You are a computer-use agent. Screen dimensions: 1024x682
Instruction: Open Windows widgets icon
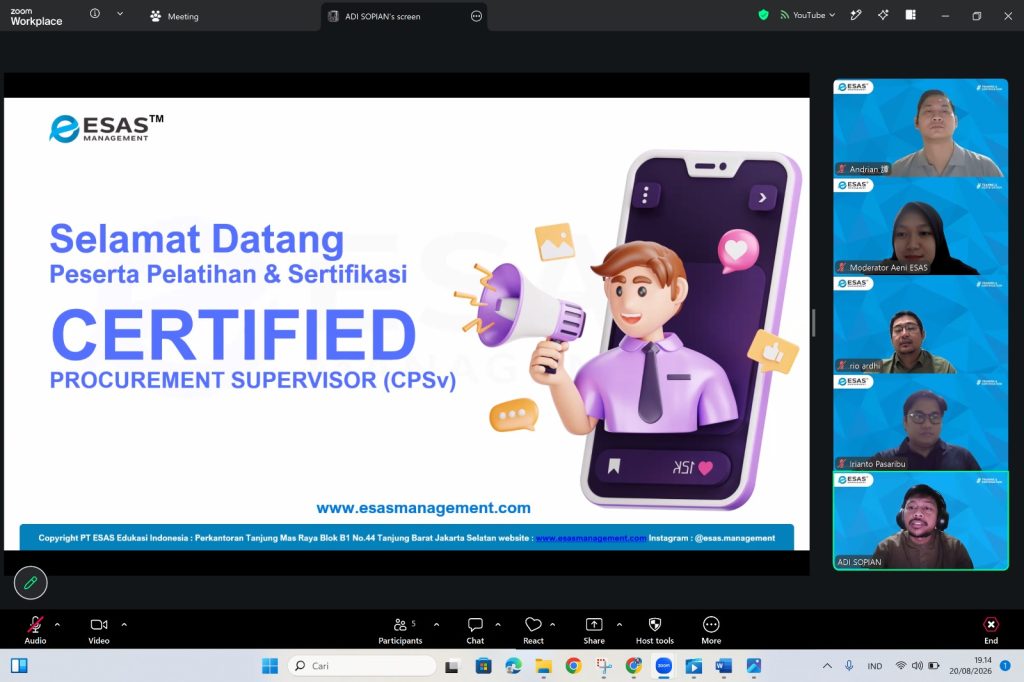[x=20, y=666]
